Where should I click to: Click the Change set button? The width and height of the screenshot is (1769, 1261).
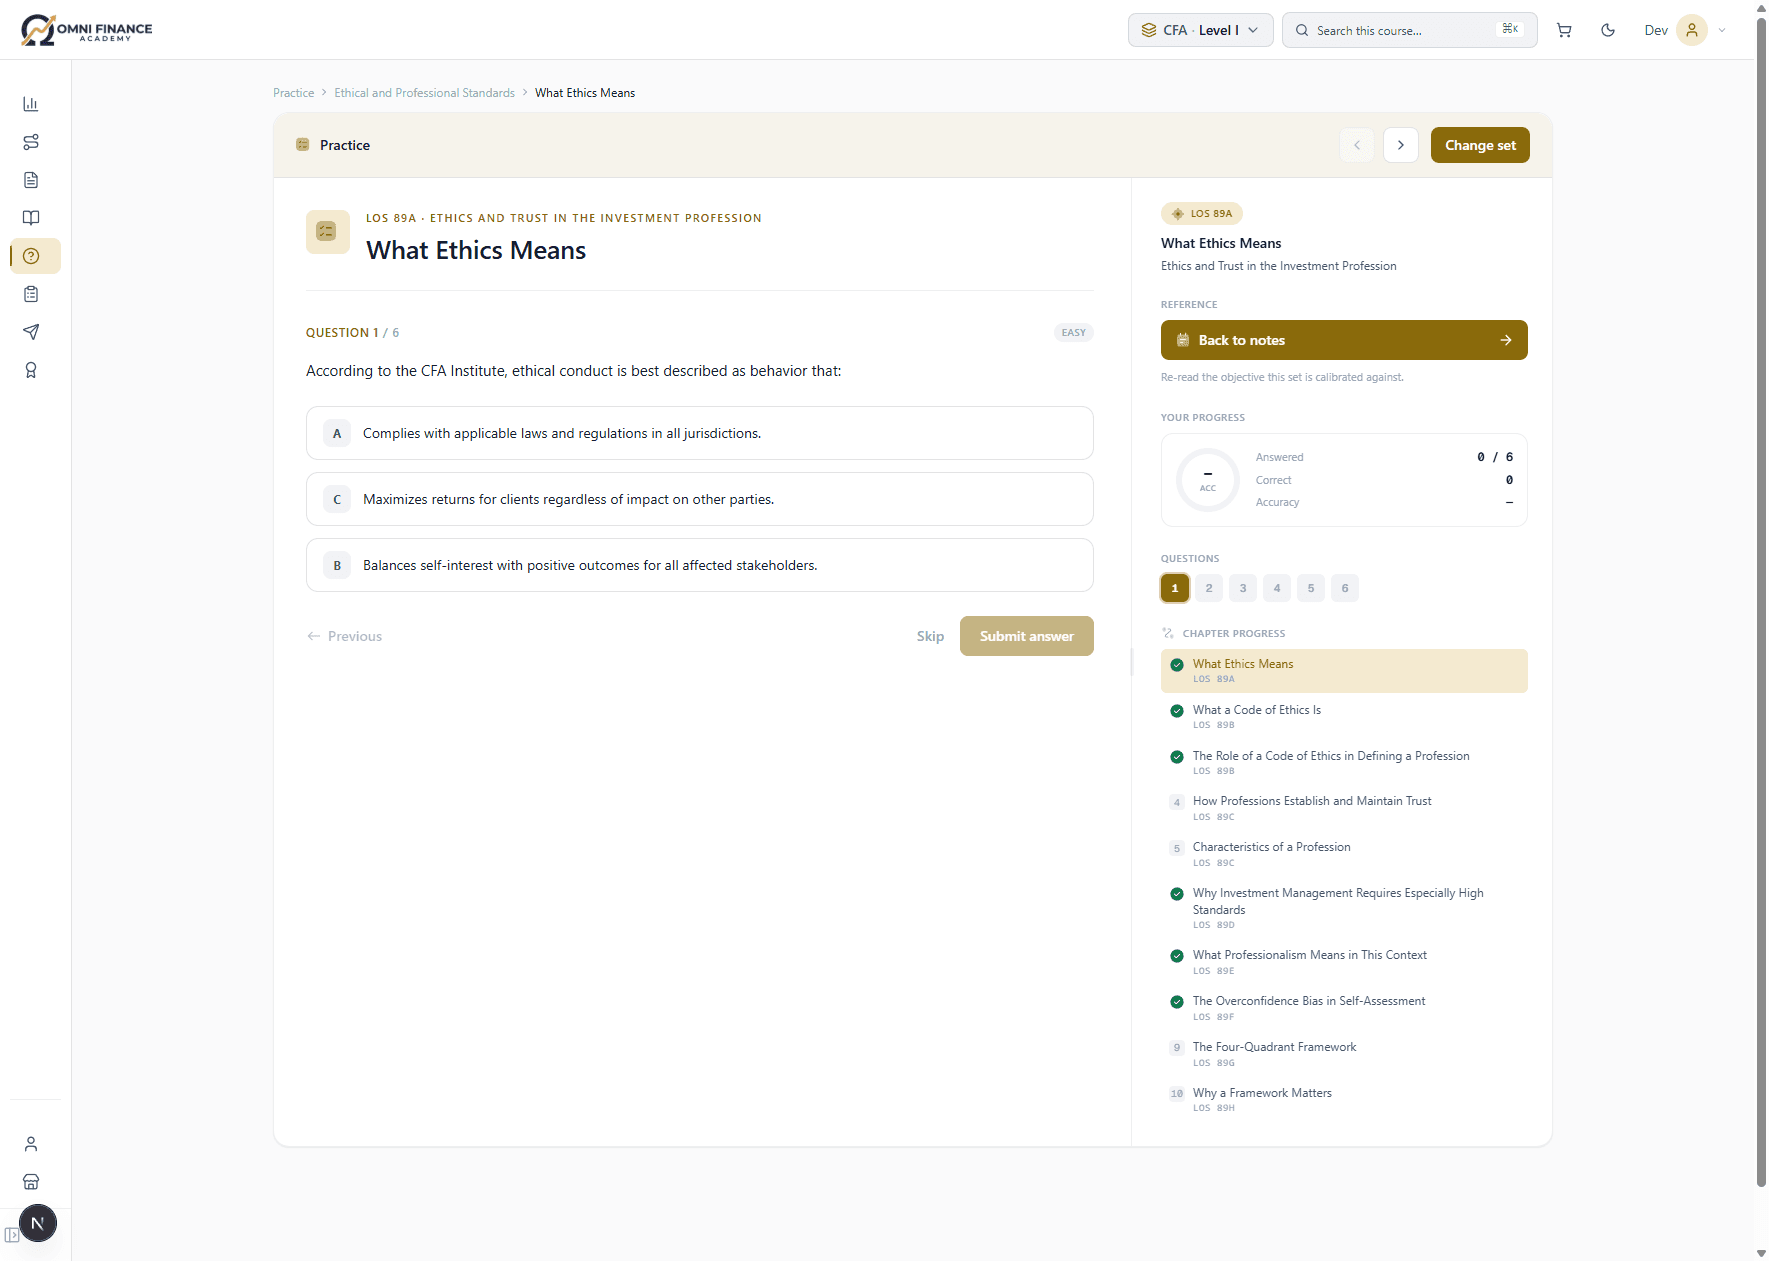[x=1480, y=145]
